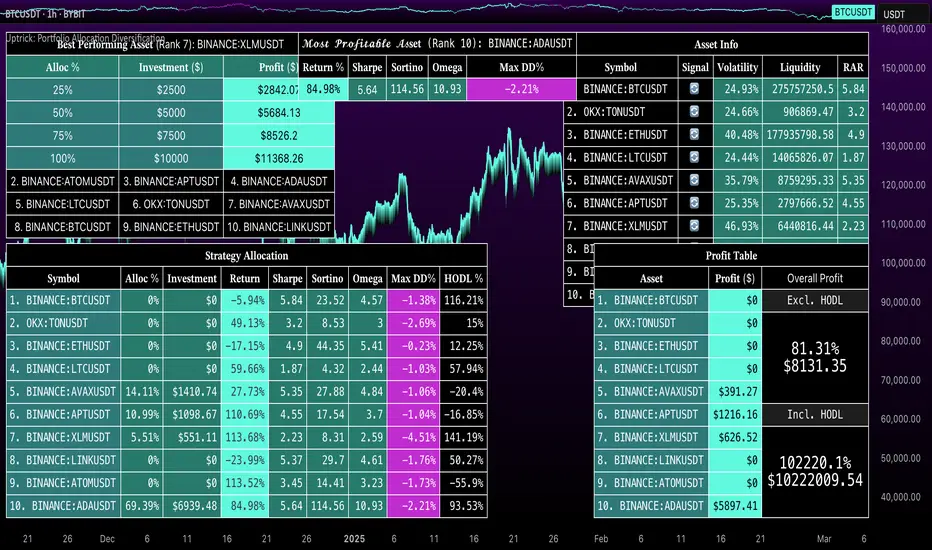This screenshot has height=550, width=932.
Task: Click the Most Profitable Asset header cell
Action: 437,43
